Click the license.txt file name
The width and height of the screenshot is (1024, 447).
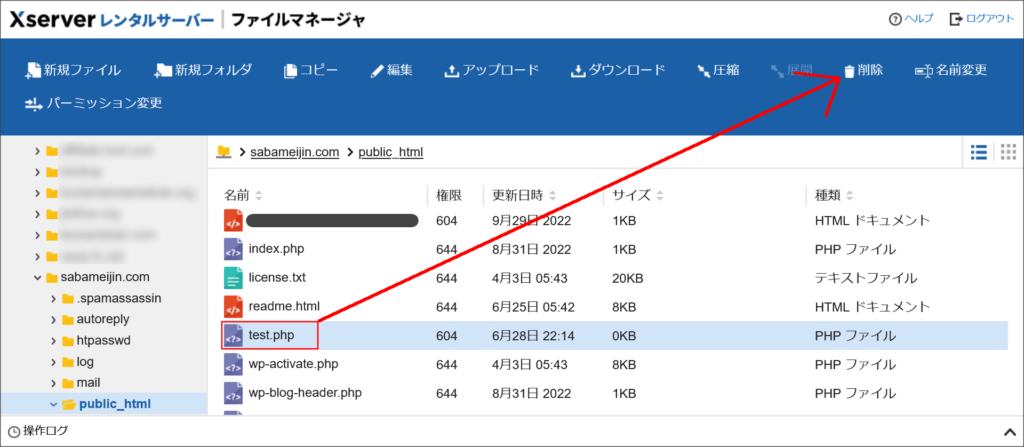pyautogui.click(x=277, y=277)
